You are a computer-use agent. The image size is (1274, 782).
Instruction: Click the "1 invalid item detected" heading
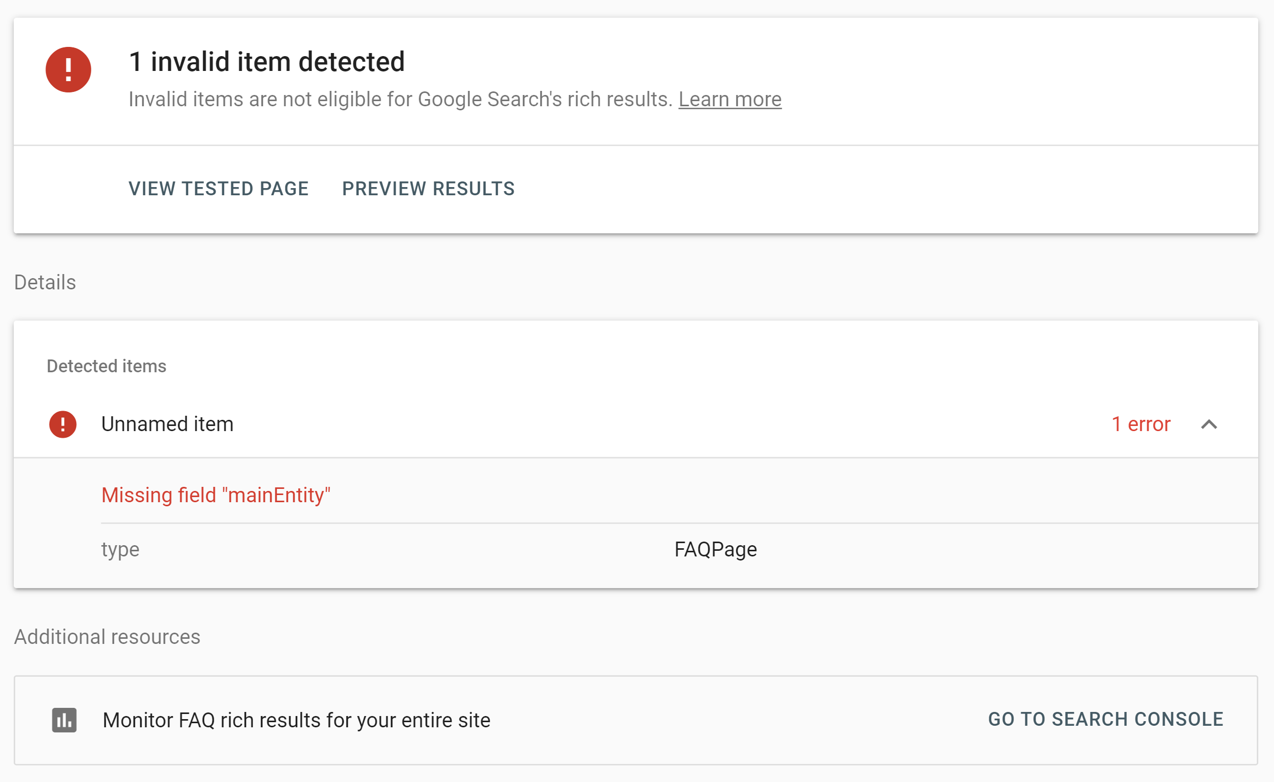pos(266,61)
